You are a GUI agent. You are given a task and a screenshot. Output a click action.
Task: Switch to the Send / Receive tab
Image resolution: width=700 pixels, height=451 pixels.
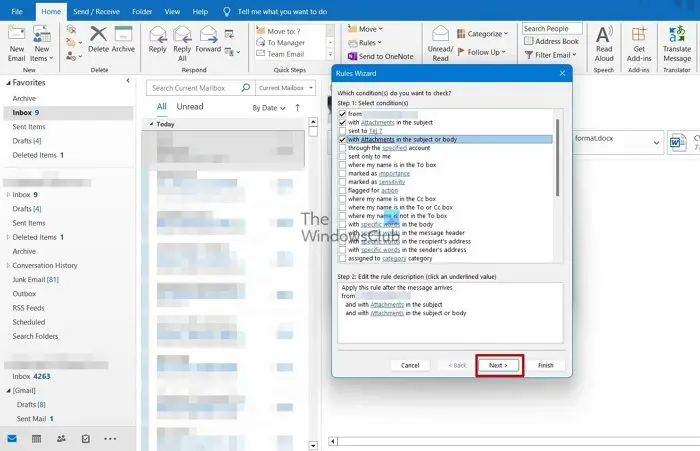[96, 12]
